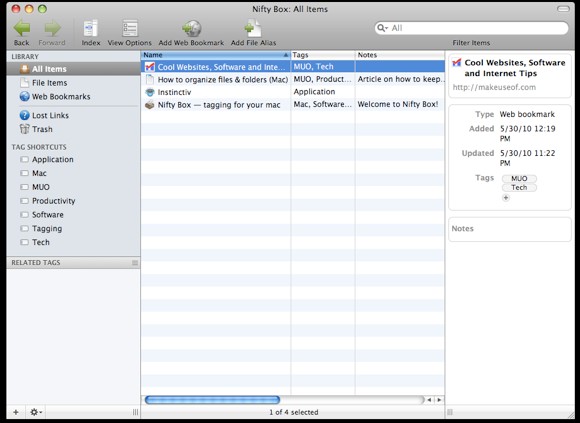This screenshot has width=580, height=423.
Task: Click the Nifty Box row icon
Action: pos(150,105)
